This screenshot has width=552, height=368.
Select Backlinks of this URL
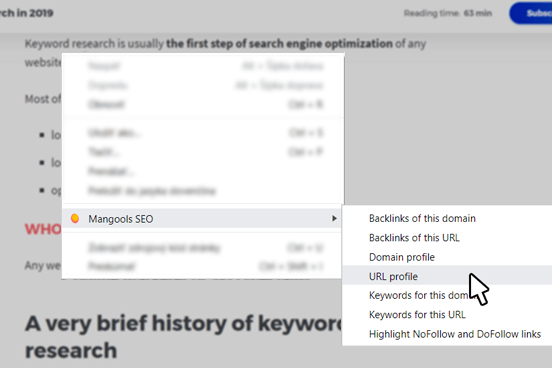coord(414,238)
